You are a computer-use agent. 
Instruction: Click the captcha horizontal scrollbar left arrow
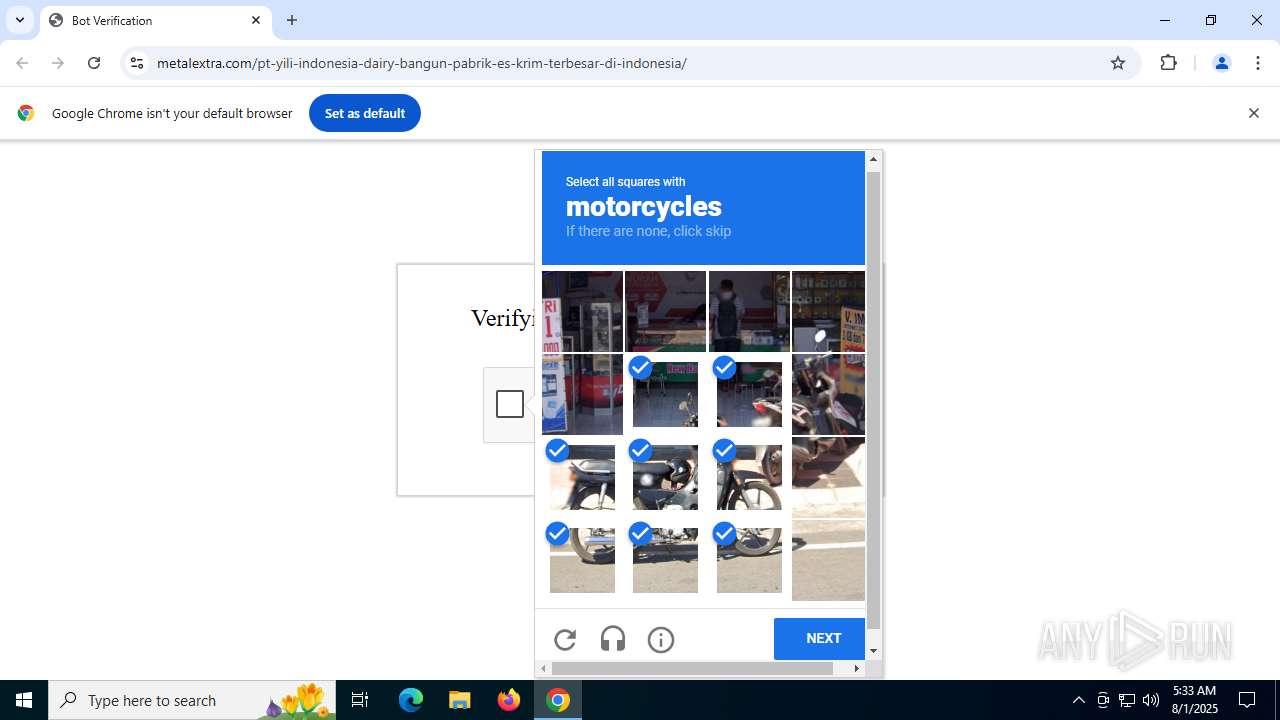544,668
